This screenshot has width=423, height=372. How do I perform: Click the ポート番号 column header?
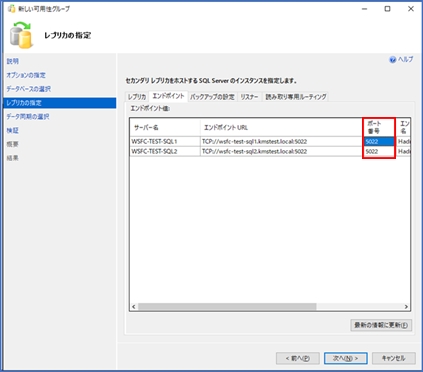coord(379,127)
